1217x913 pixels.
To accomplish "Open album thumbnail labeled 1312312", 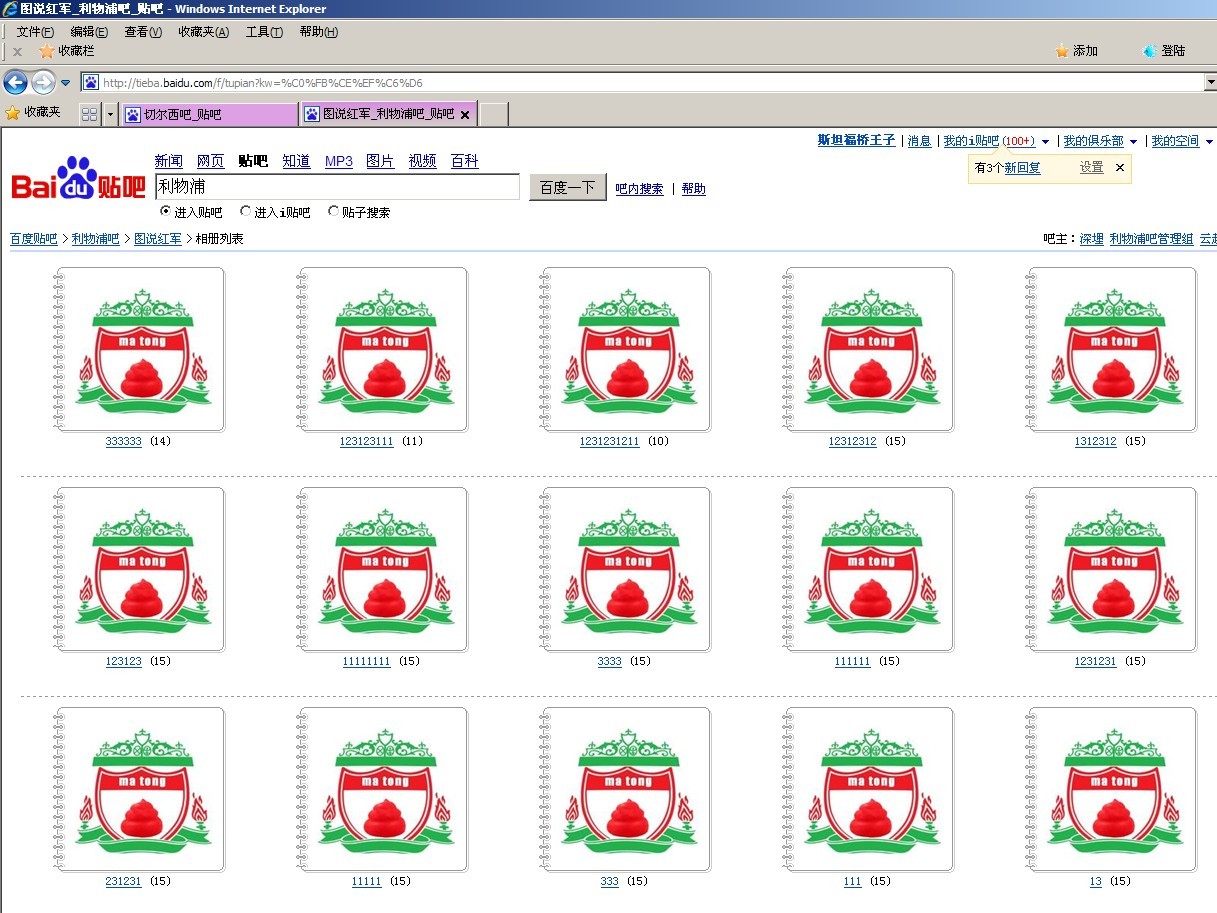I will click(1112, 349).
